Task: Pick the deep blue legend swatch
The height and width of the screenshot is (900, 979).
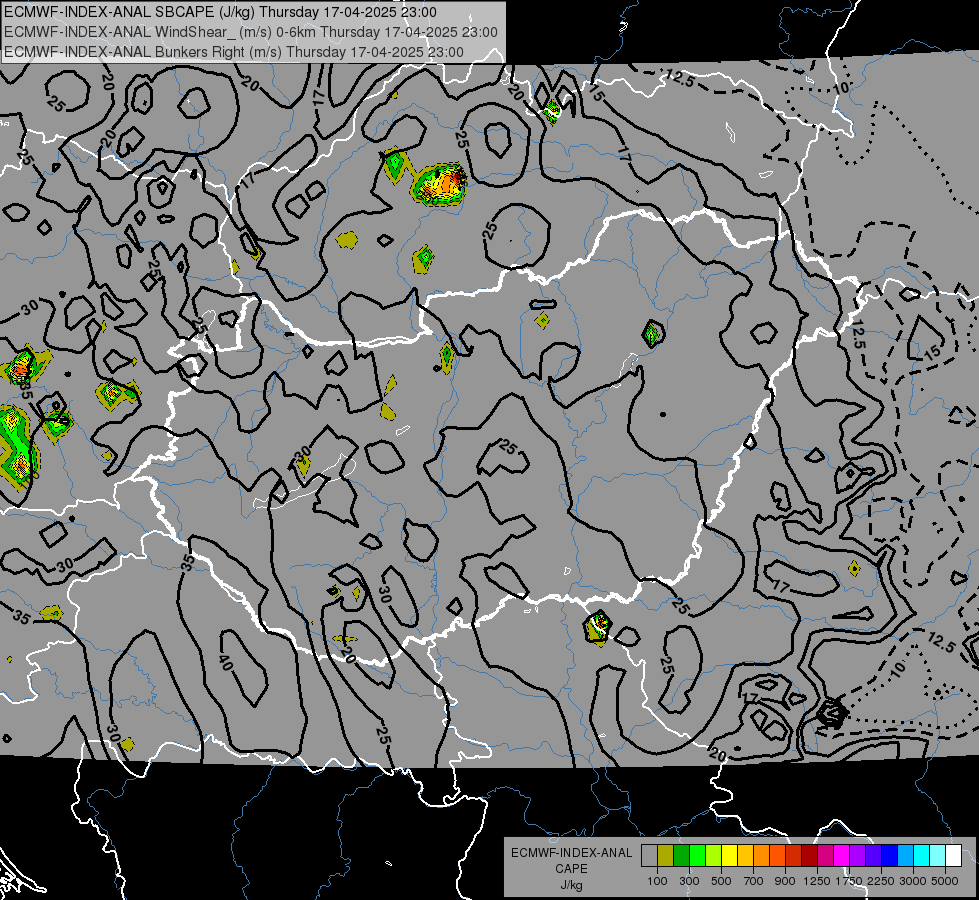Action: [889, 856]
